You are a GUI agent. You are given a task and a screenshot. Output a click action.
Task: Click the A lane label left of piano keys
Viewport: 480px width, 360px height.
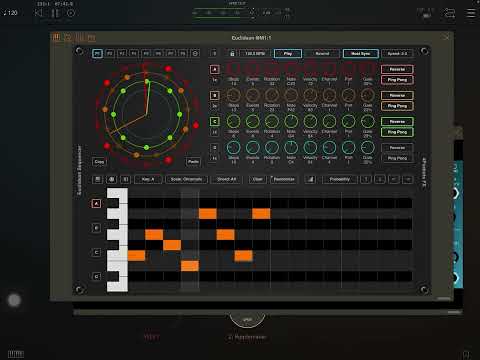point(96,203)
